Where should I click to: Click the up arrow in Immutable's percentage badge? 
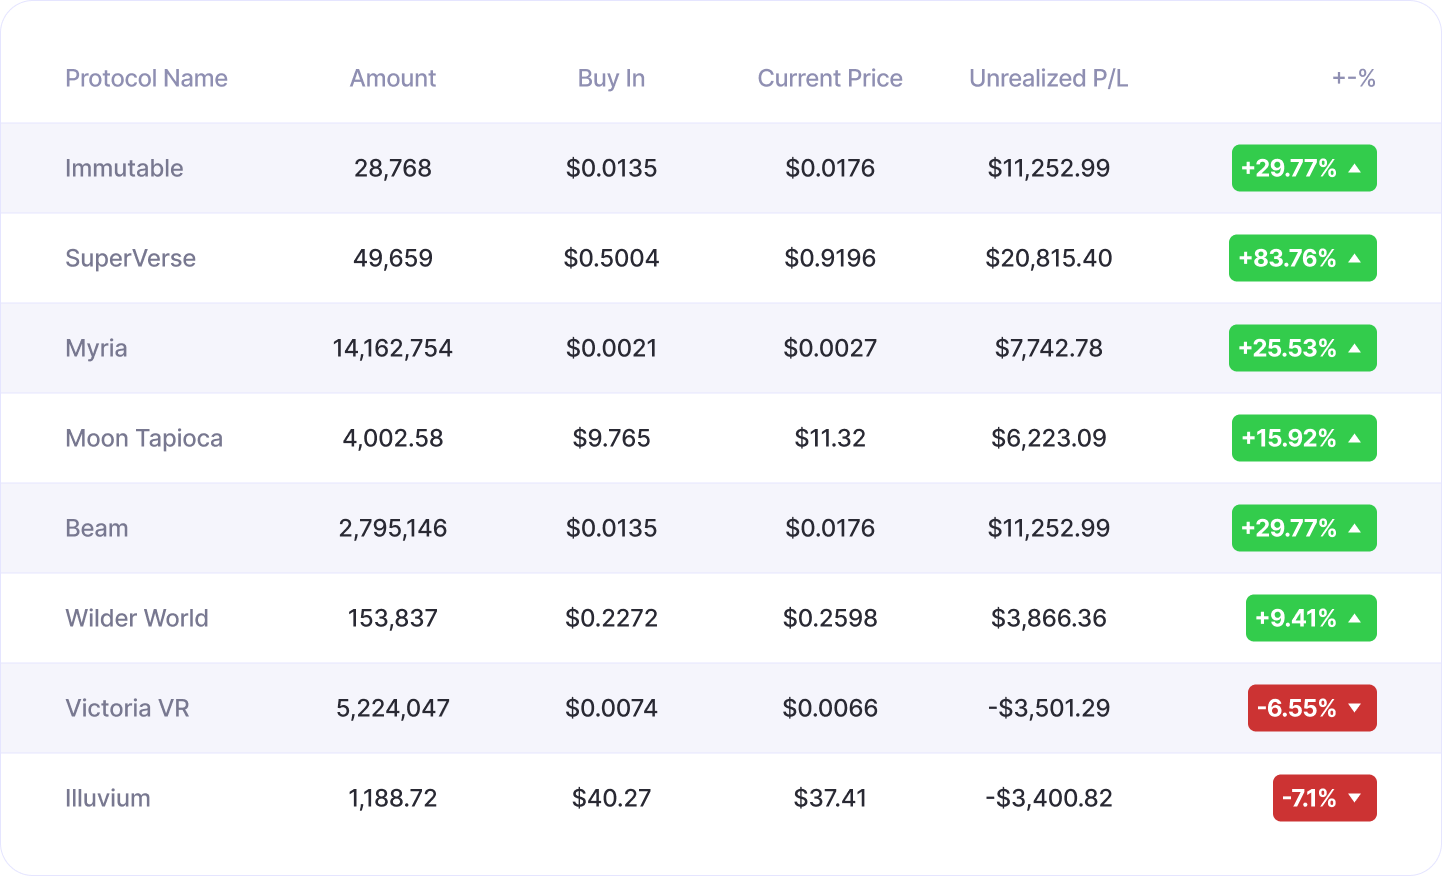(x=1355, y=168)
